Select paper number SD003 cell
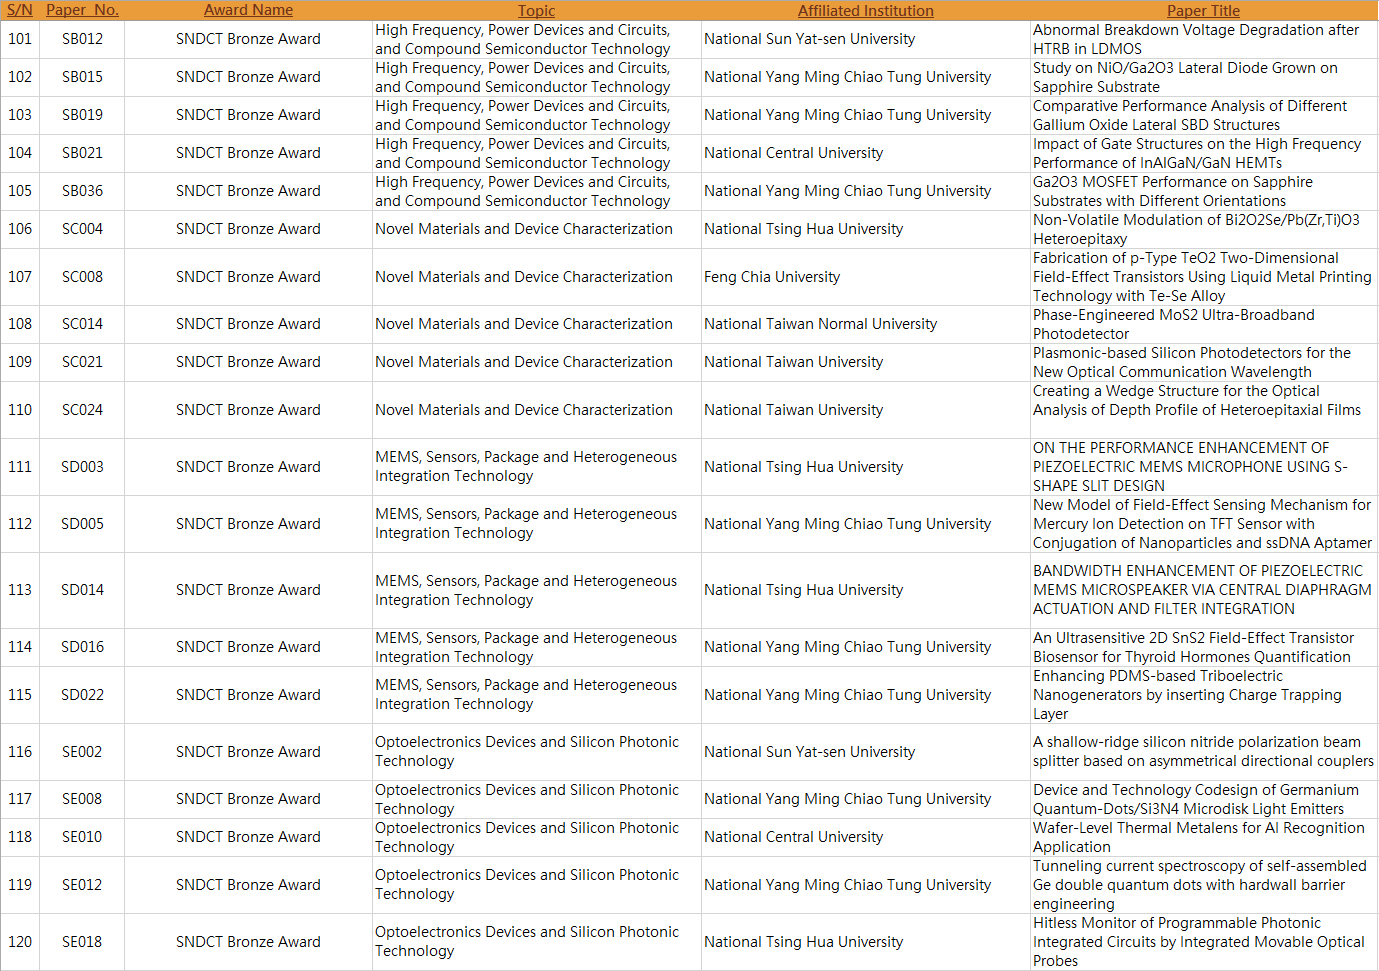 pyautogui.click(x=82, y=467)
